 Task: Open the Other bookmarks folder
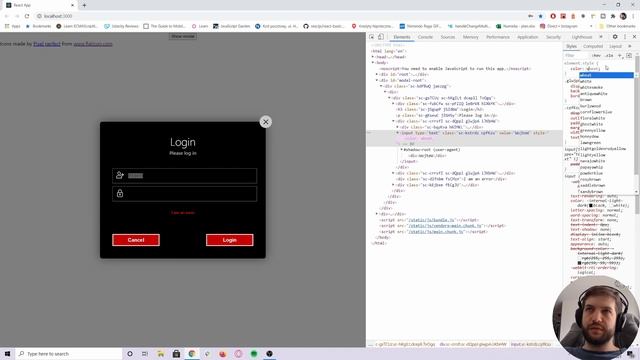click(x=617, y=26)
